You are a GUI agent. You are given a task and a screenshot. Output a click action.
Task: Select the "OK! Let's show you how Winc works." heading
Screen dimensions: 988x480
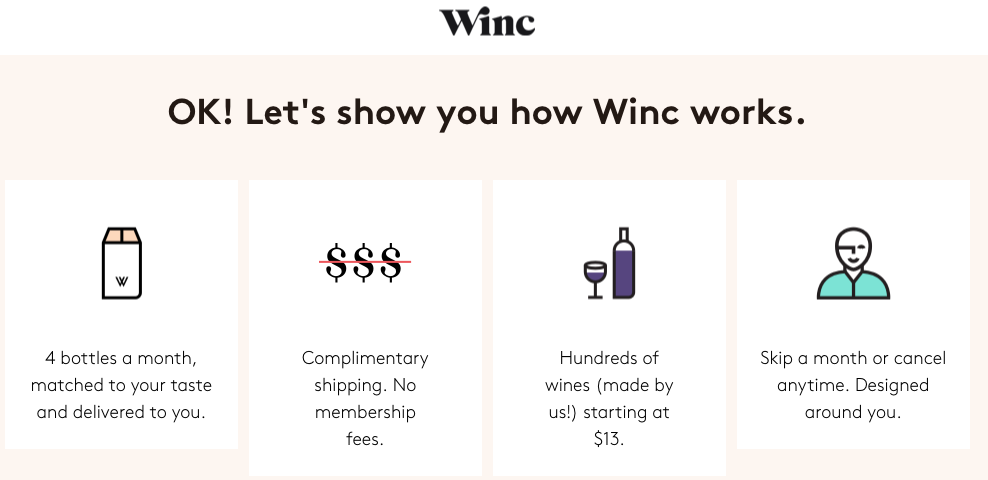(487, 112)
